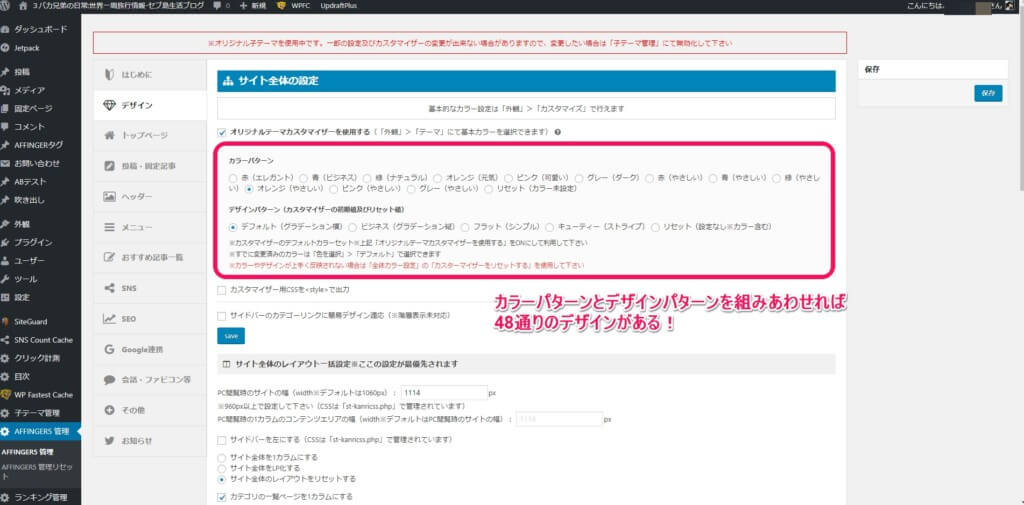
Task: Click the blue save button
Action: [231, 336]
